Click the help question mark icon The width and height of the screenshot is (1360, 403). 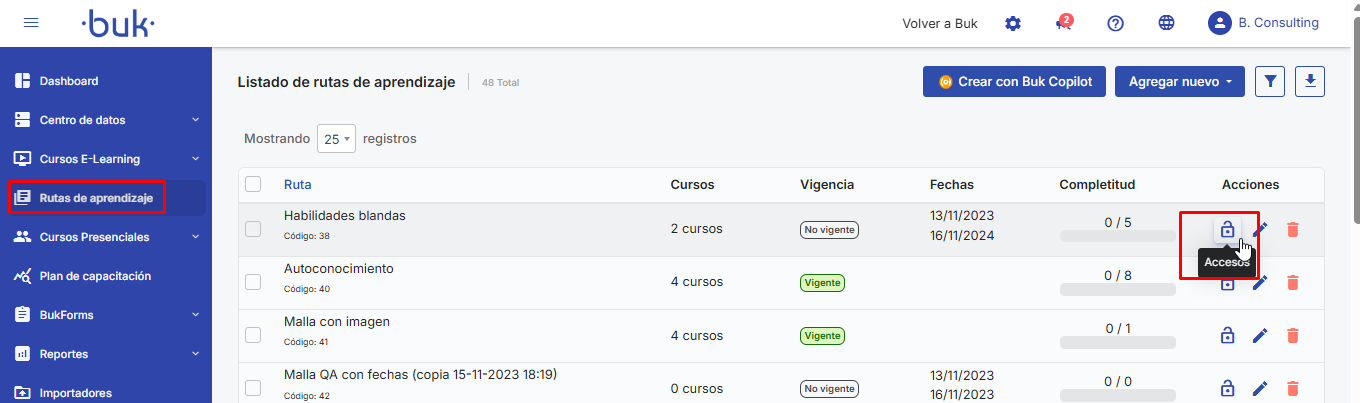tap(1116, 23)
